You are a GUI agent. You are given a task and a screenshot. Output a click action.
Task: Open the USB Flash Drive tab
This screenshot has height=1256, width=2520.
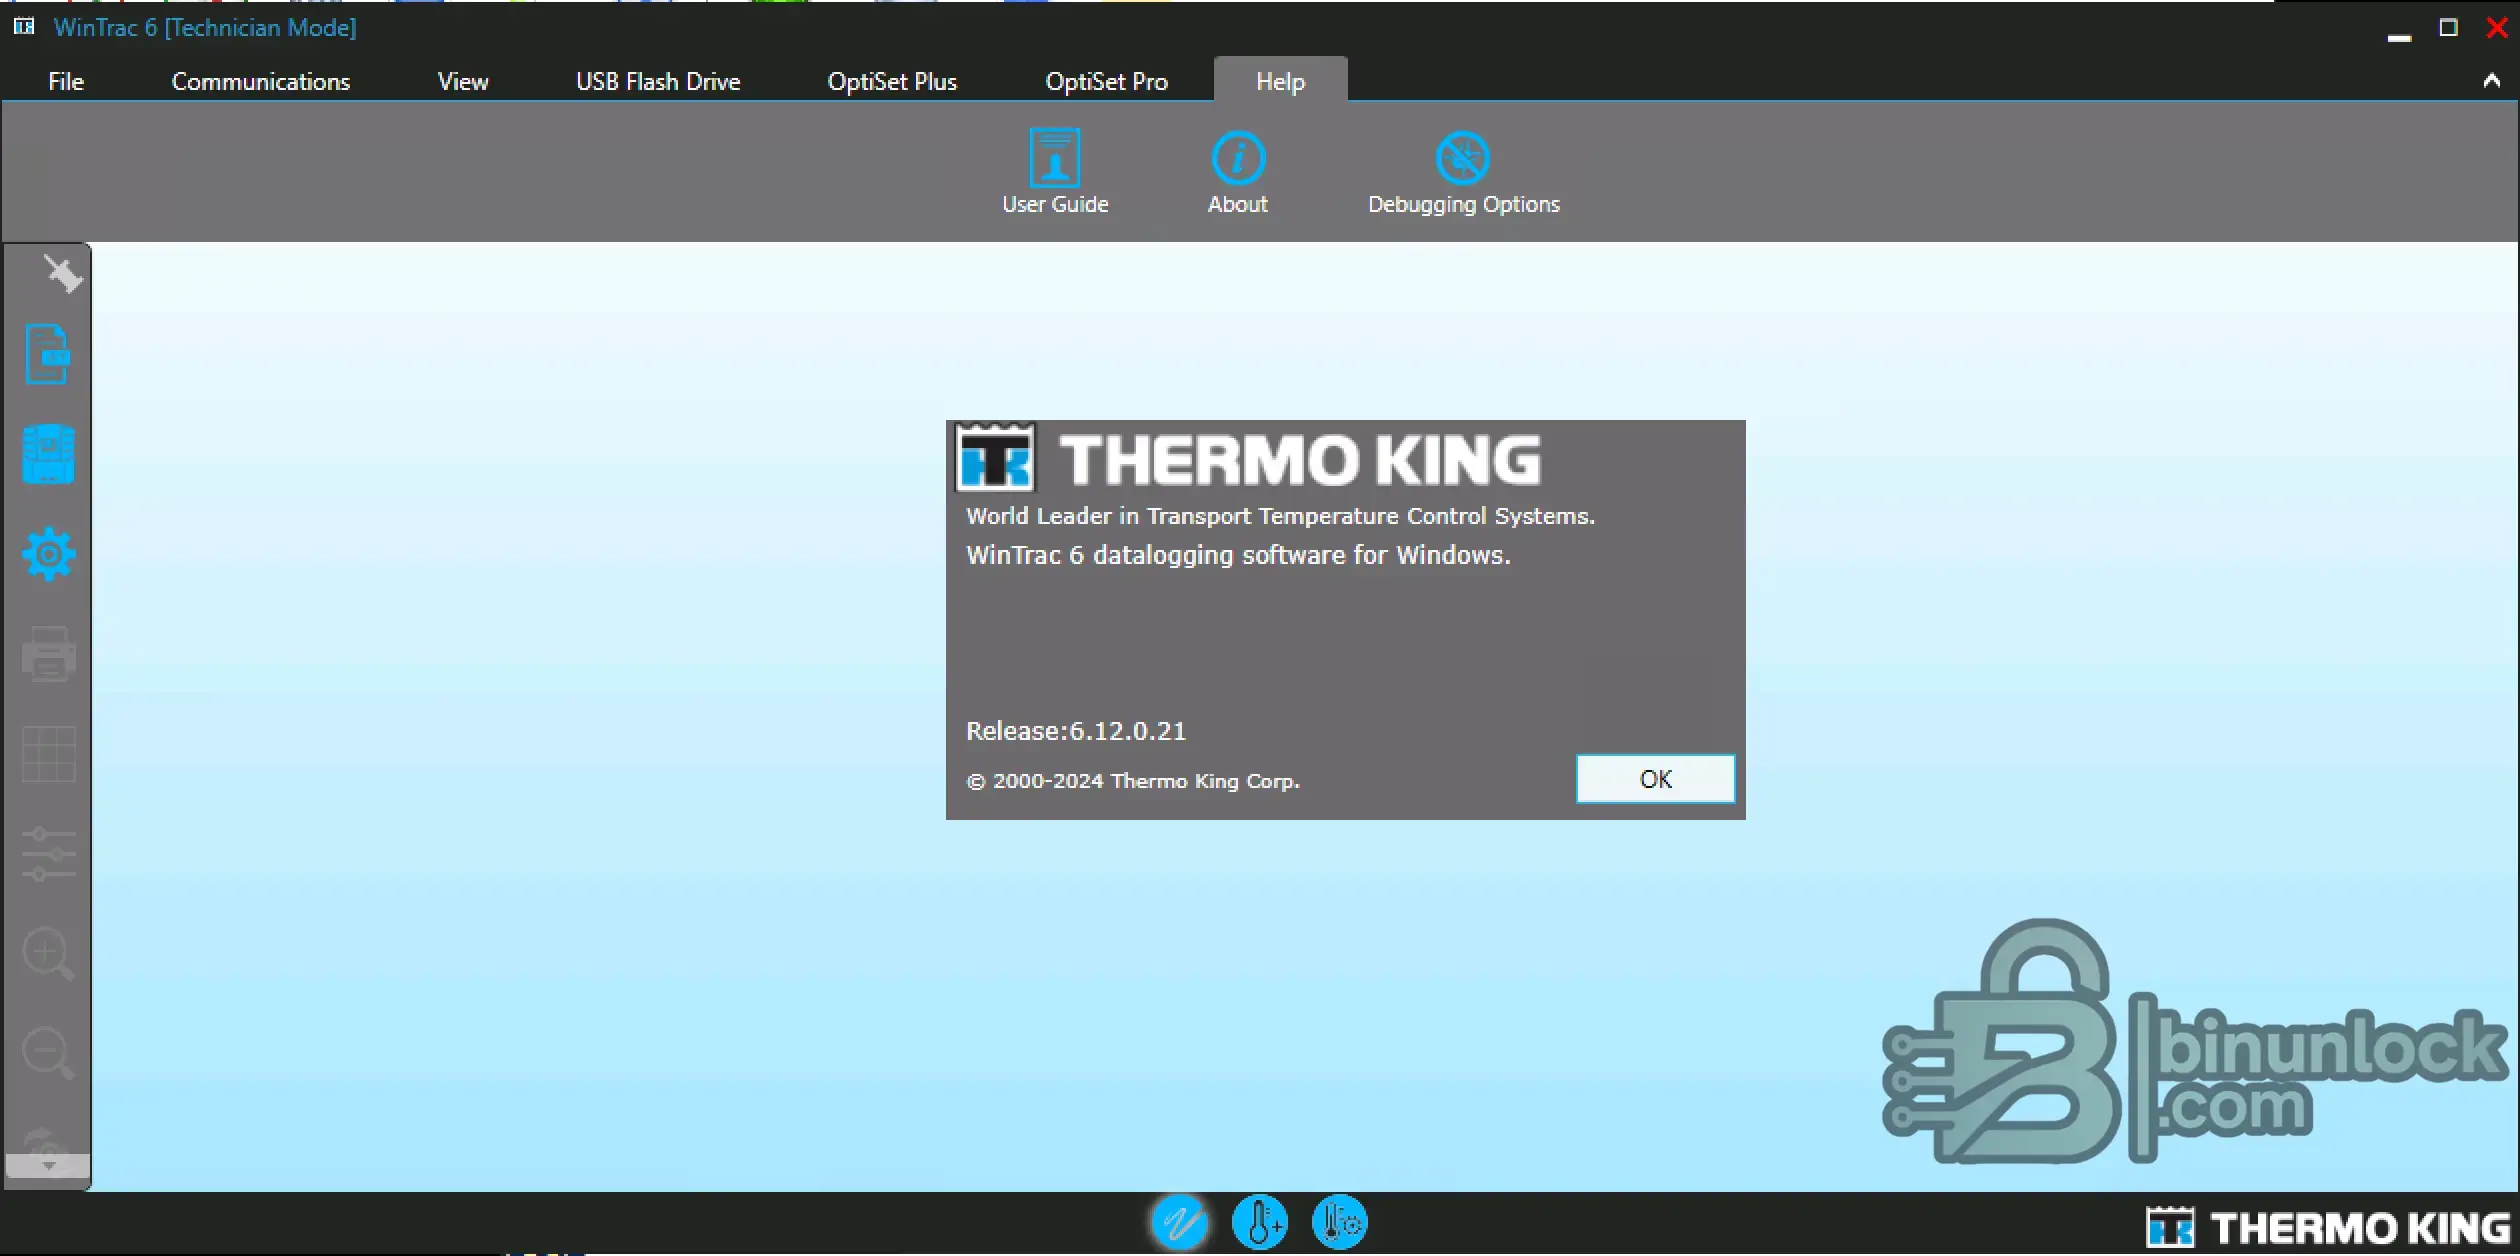(658, 81)
